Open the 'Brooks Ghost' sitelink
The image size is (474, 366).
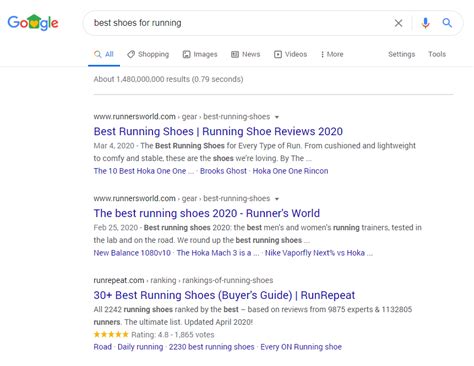pyautogui.click(x=223, y=171)
